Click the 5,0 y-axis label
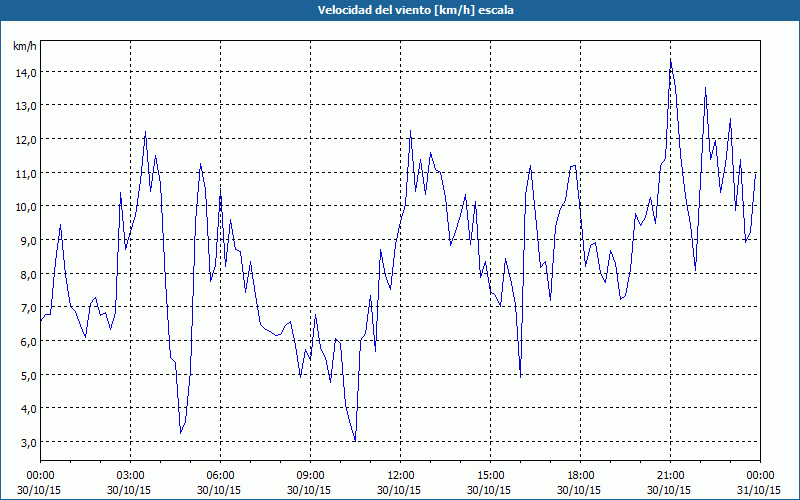Screen dimensions: 800x500 (x=28, y=376)
